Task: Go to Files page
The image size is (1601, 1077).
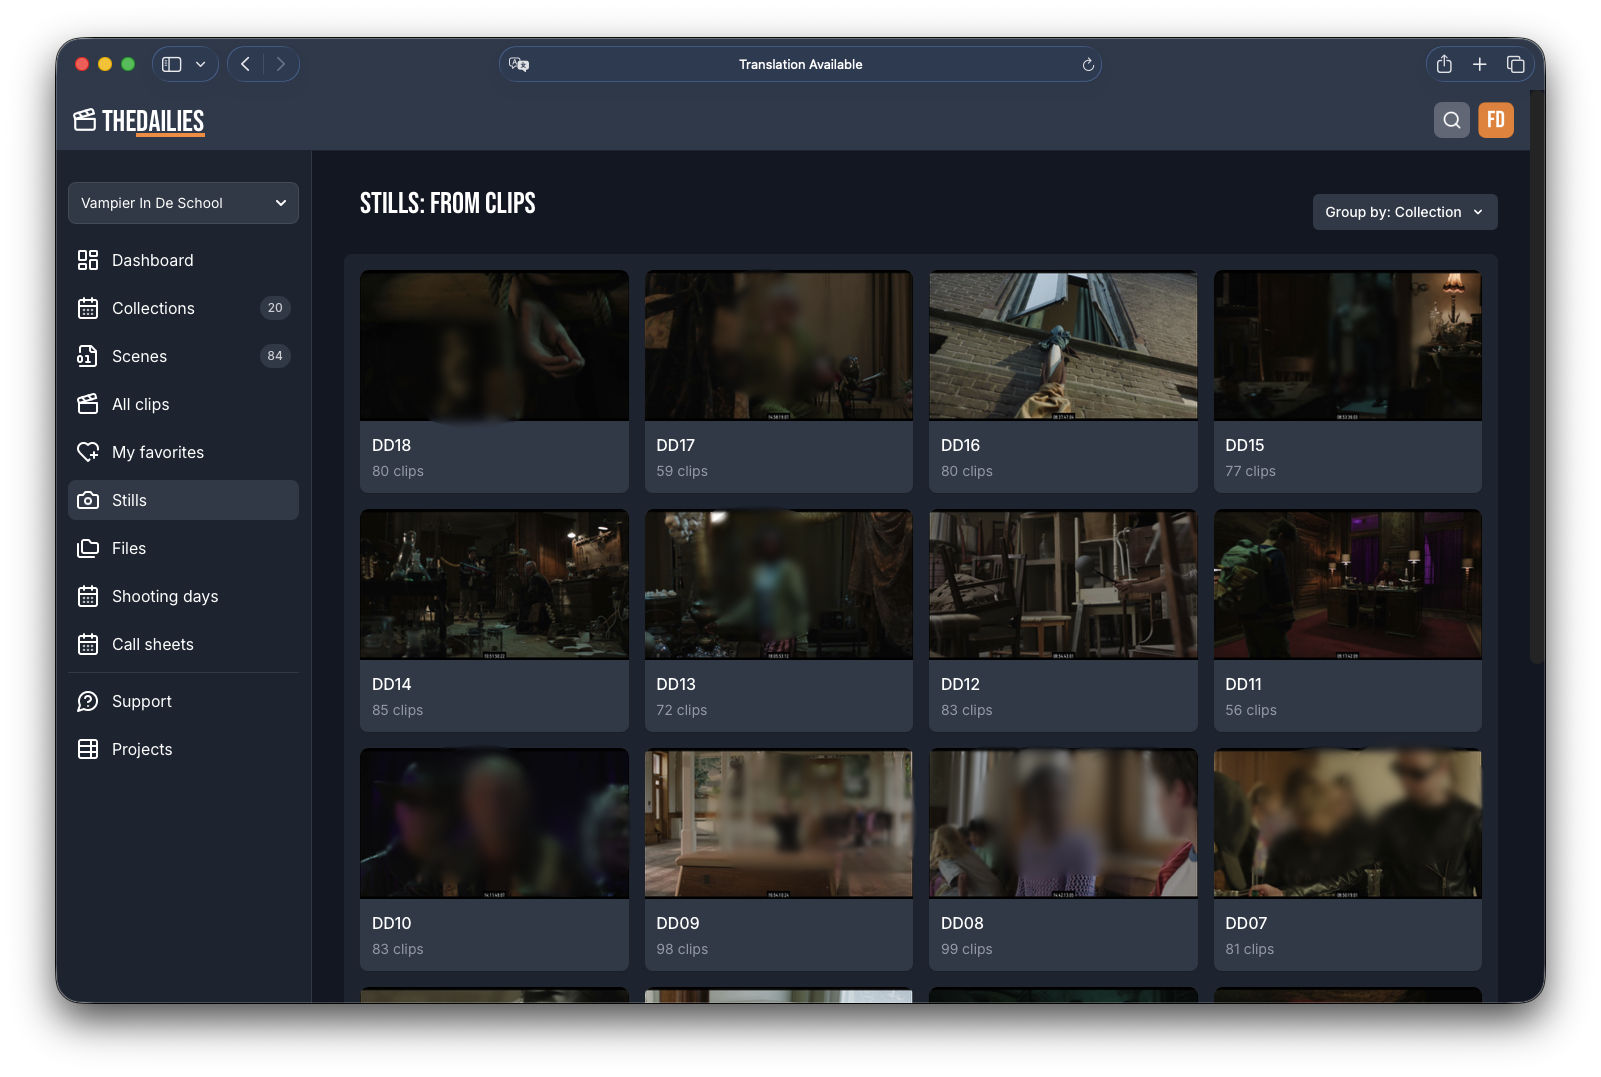Action: tap(183, 548)
